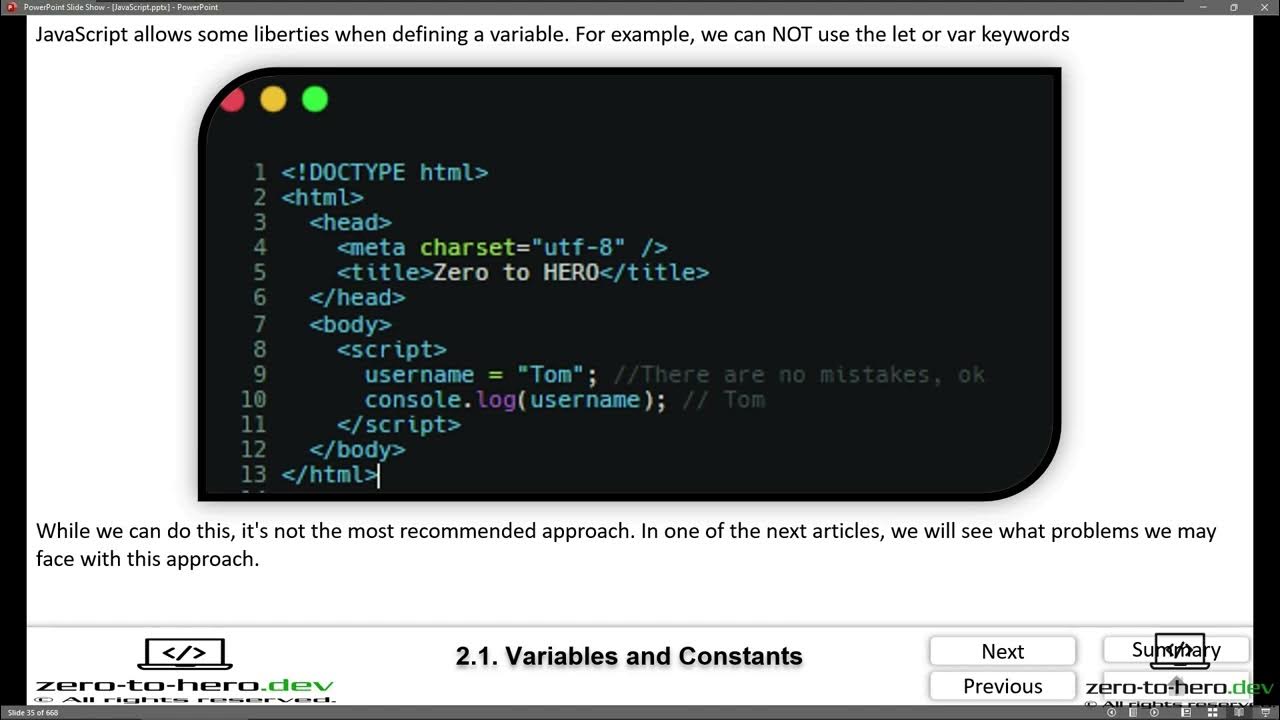The width and height of the screenshot is (1280, 720).
Task: Click the "<body>" tag on line 7
Action: (350, 324)
